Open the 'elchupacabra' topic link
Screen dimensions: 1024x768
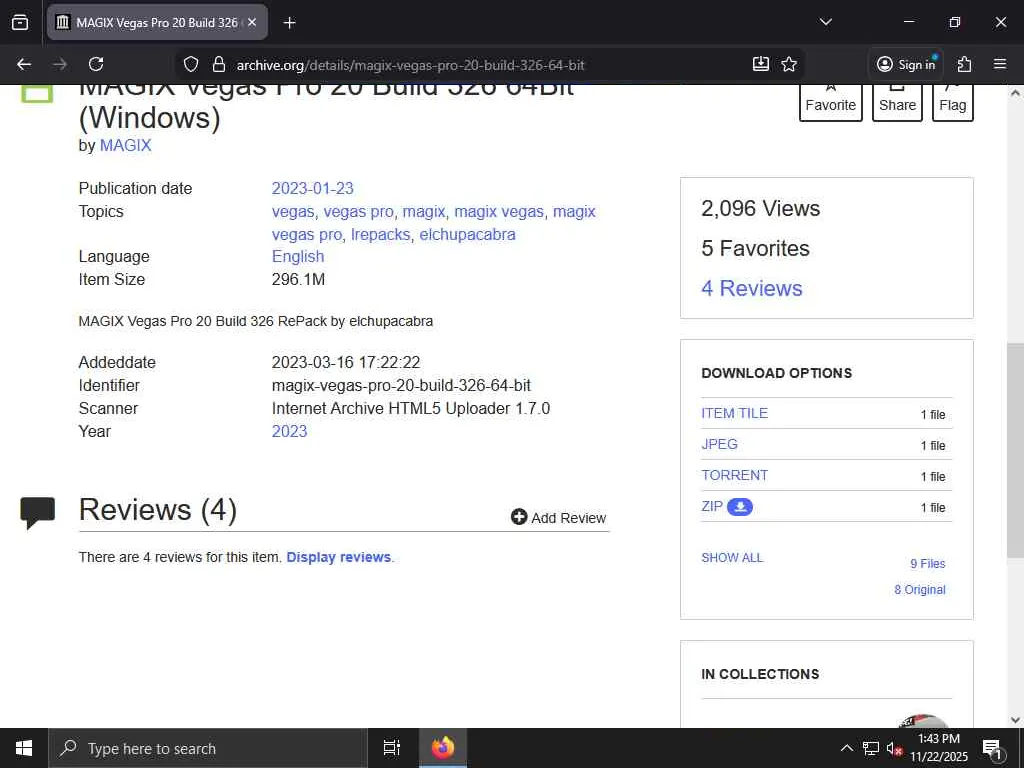(x=468, y=234)
